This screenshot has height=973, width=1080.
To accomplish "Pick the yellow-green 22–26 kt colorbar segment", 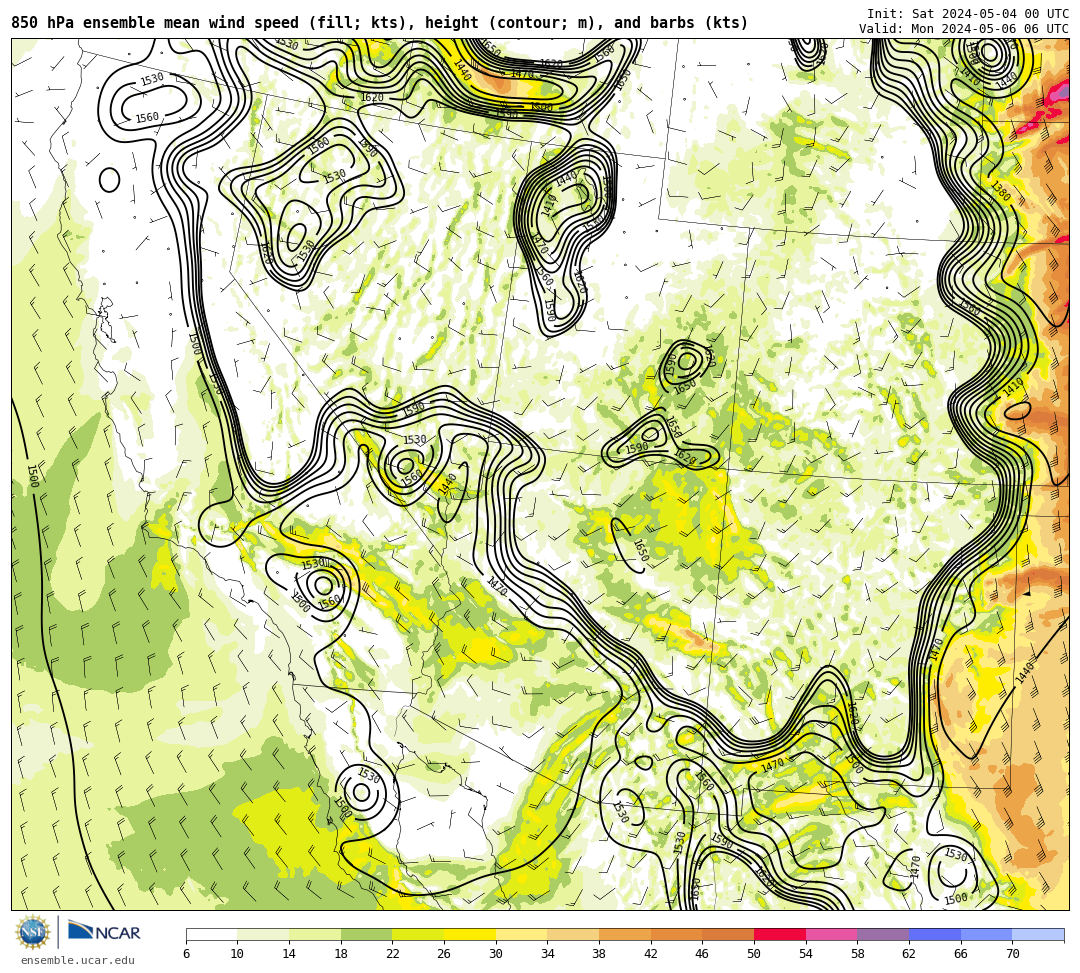I will 418,934.
